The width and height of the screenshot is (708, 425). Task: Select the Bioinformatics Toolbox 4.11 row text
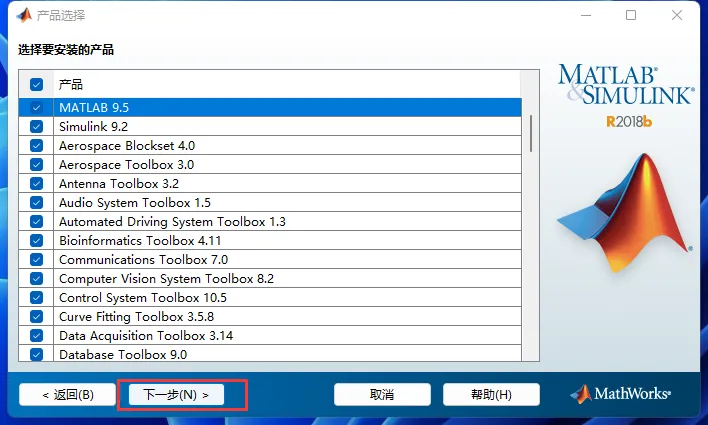[x=140, y=240]
